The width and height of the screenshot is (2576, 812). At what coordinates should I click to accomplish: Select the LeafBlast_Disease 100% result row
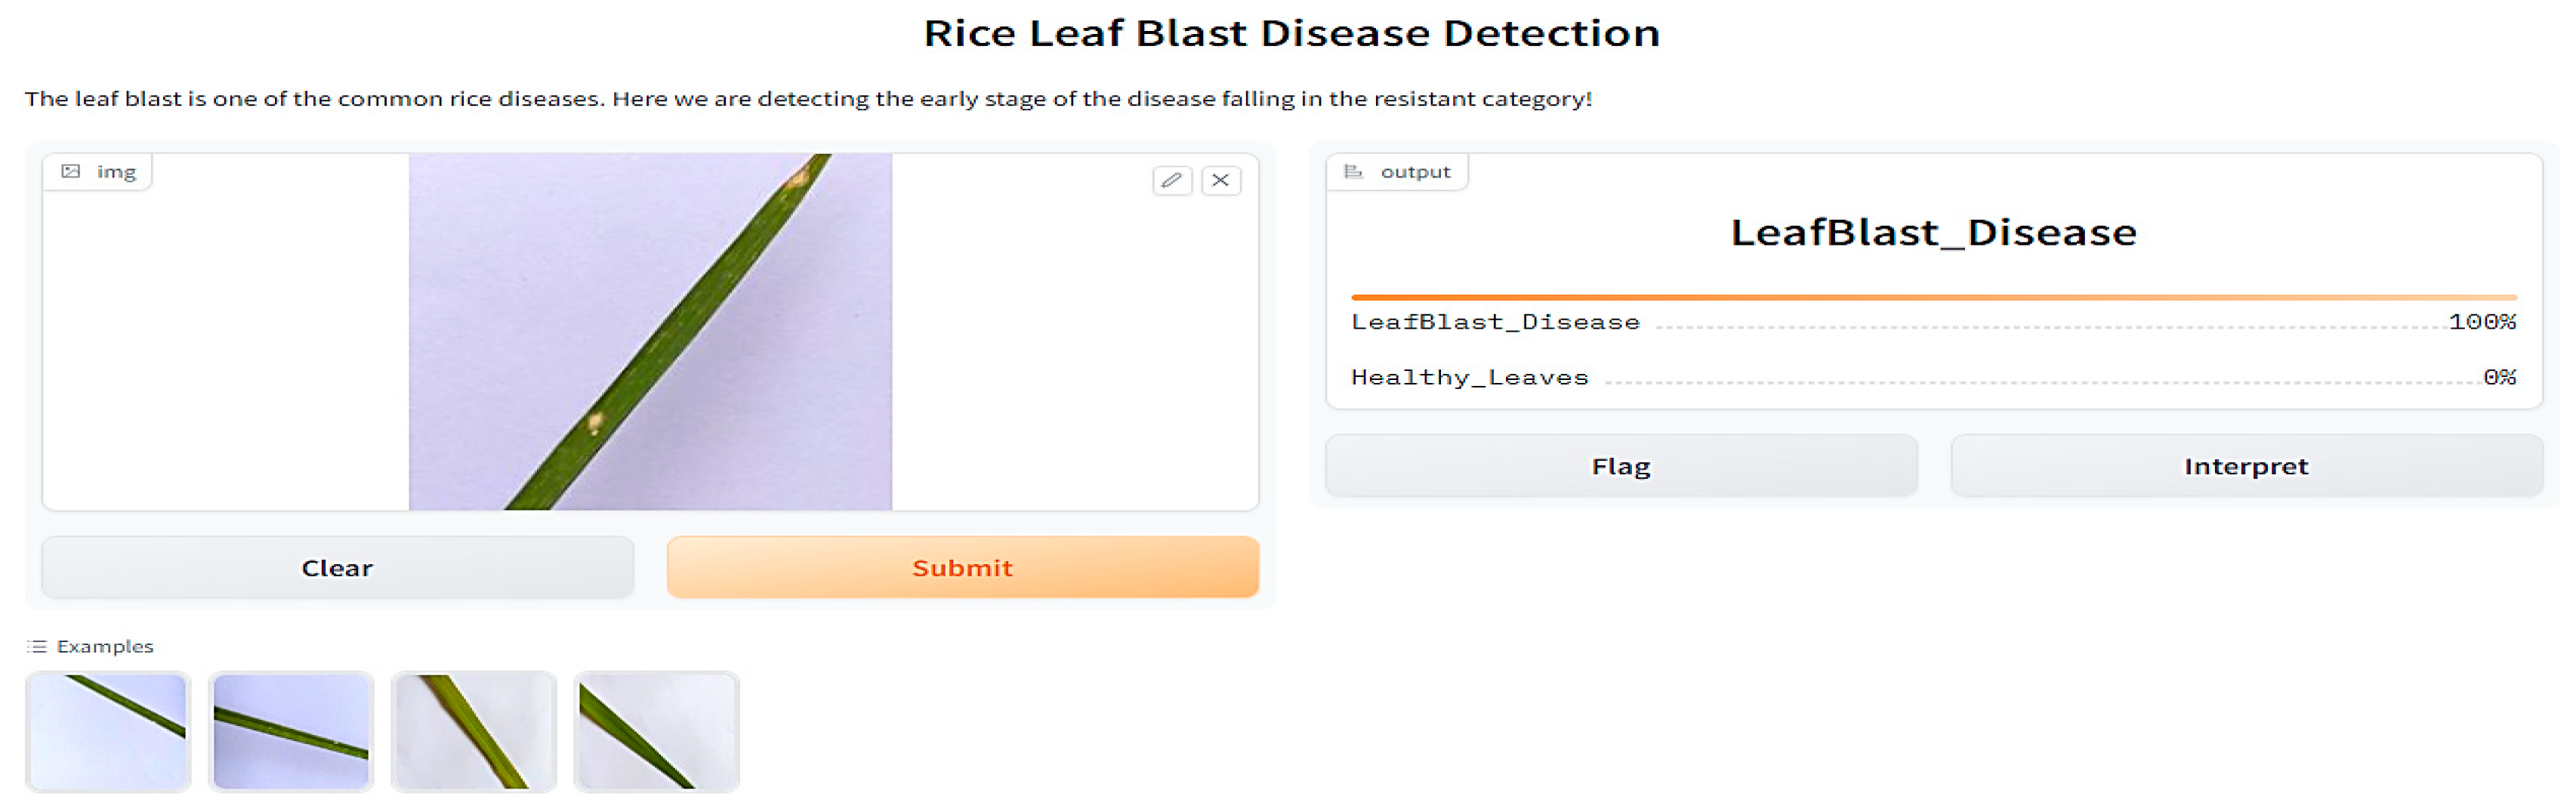click(x=1932, y=322)
